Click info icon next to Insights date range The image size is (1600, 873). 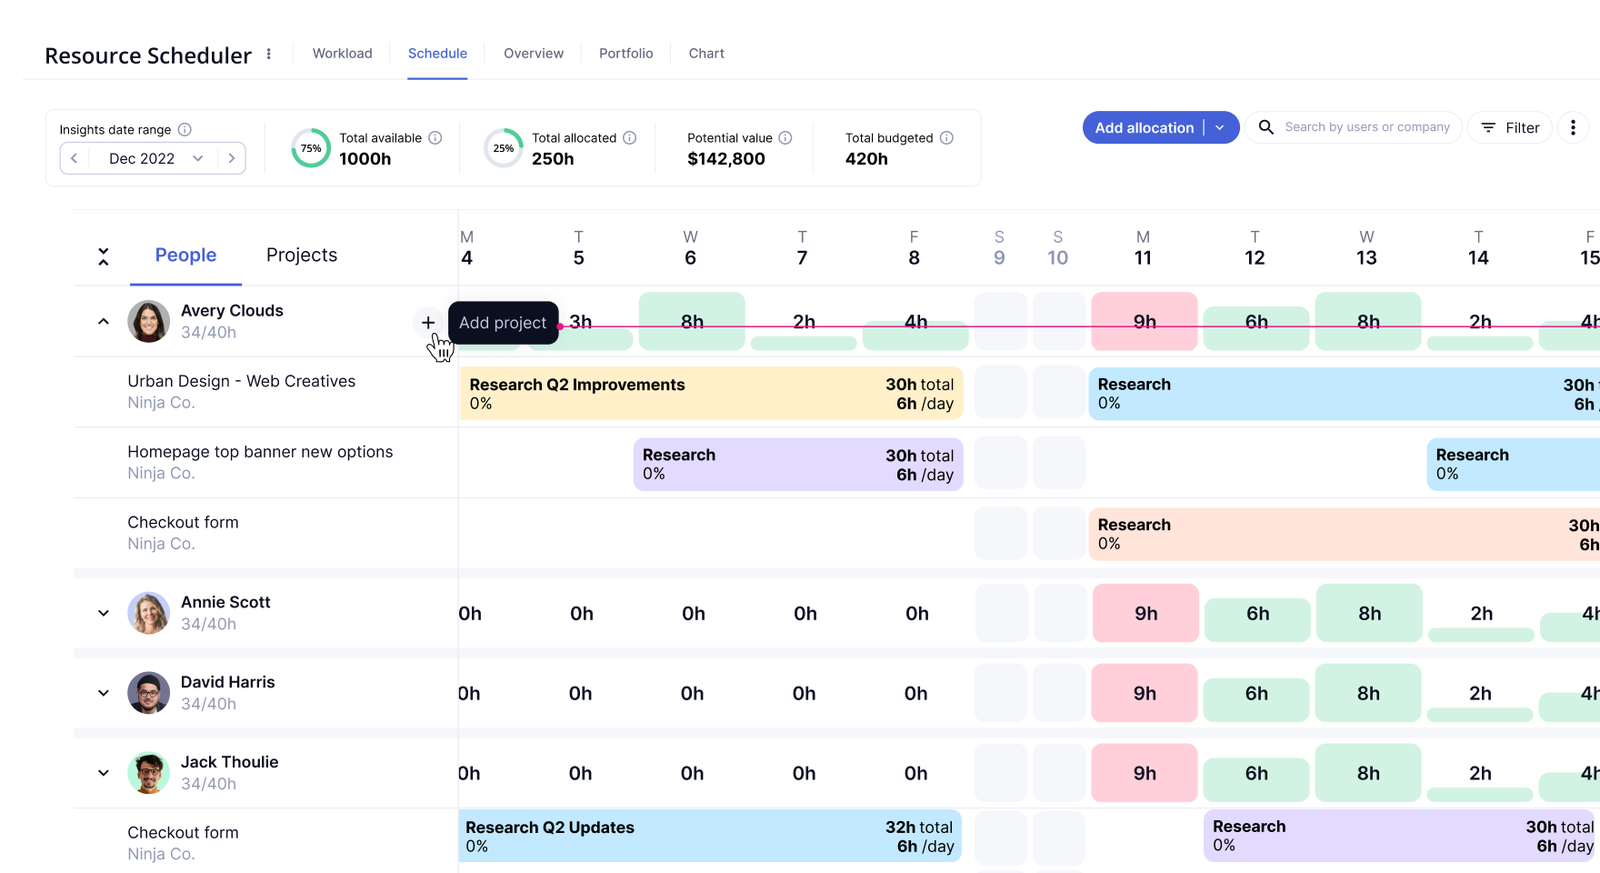(x=185, y=130)
